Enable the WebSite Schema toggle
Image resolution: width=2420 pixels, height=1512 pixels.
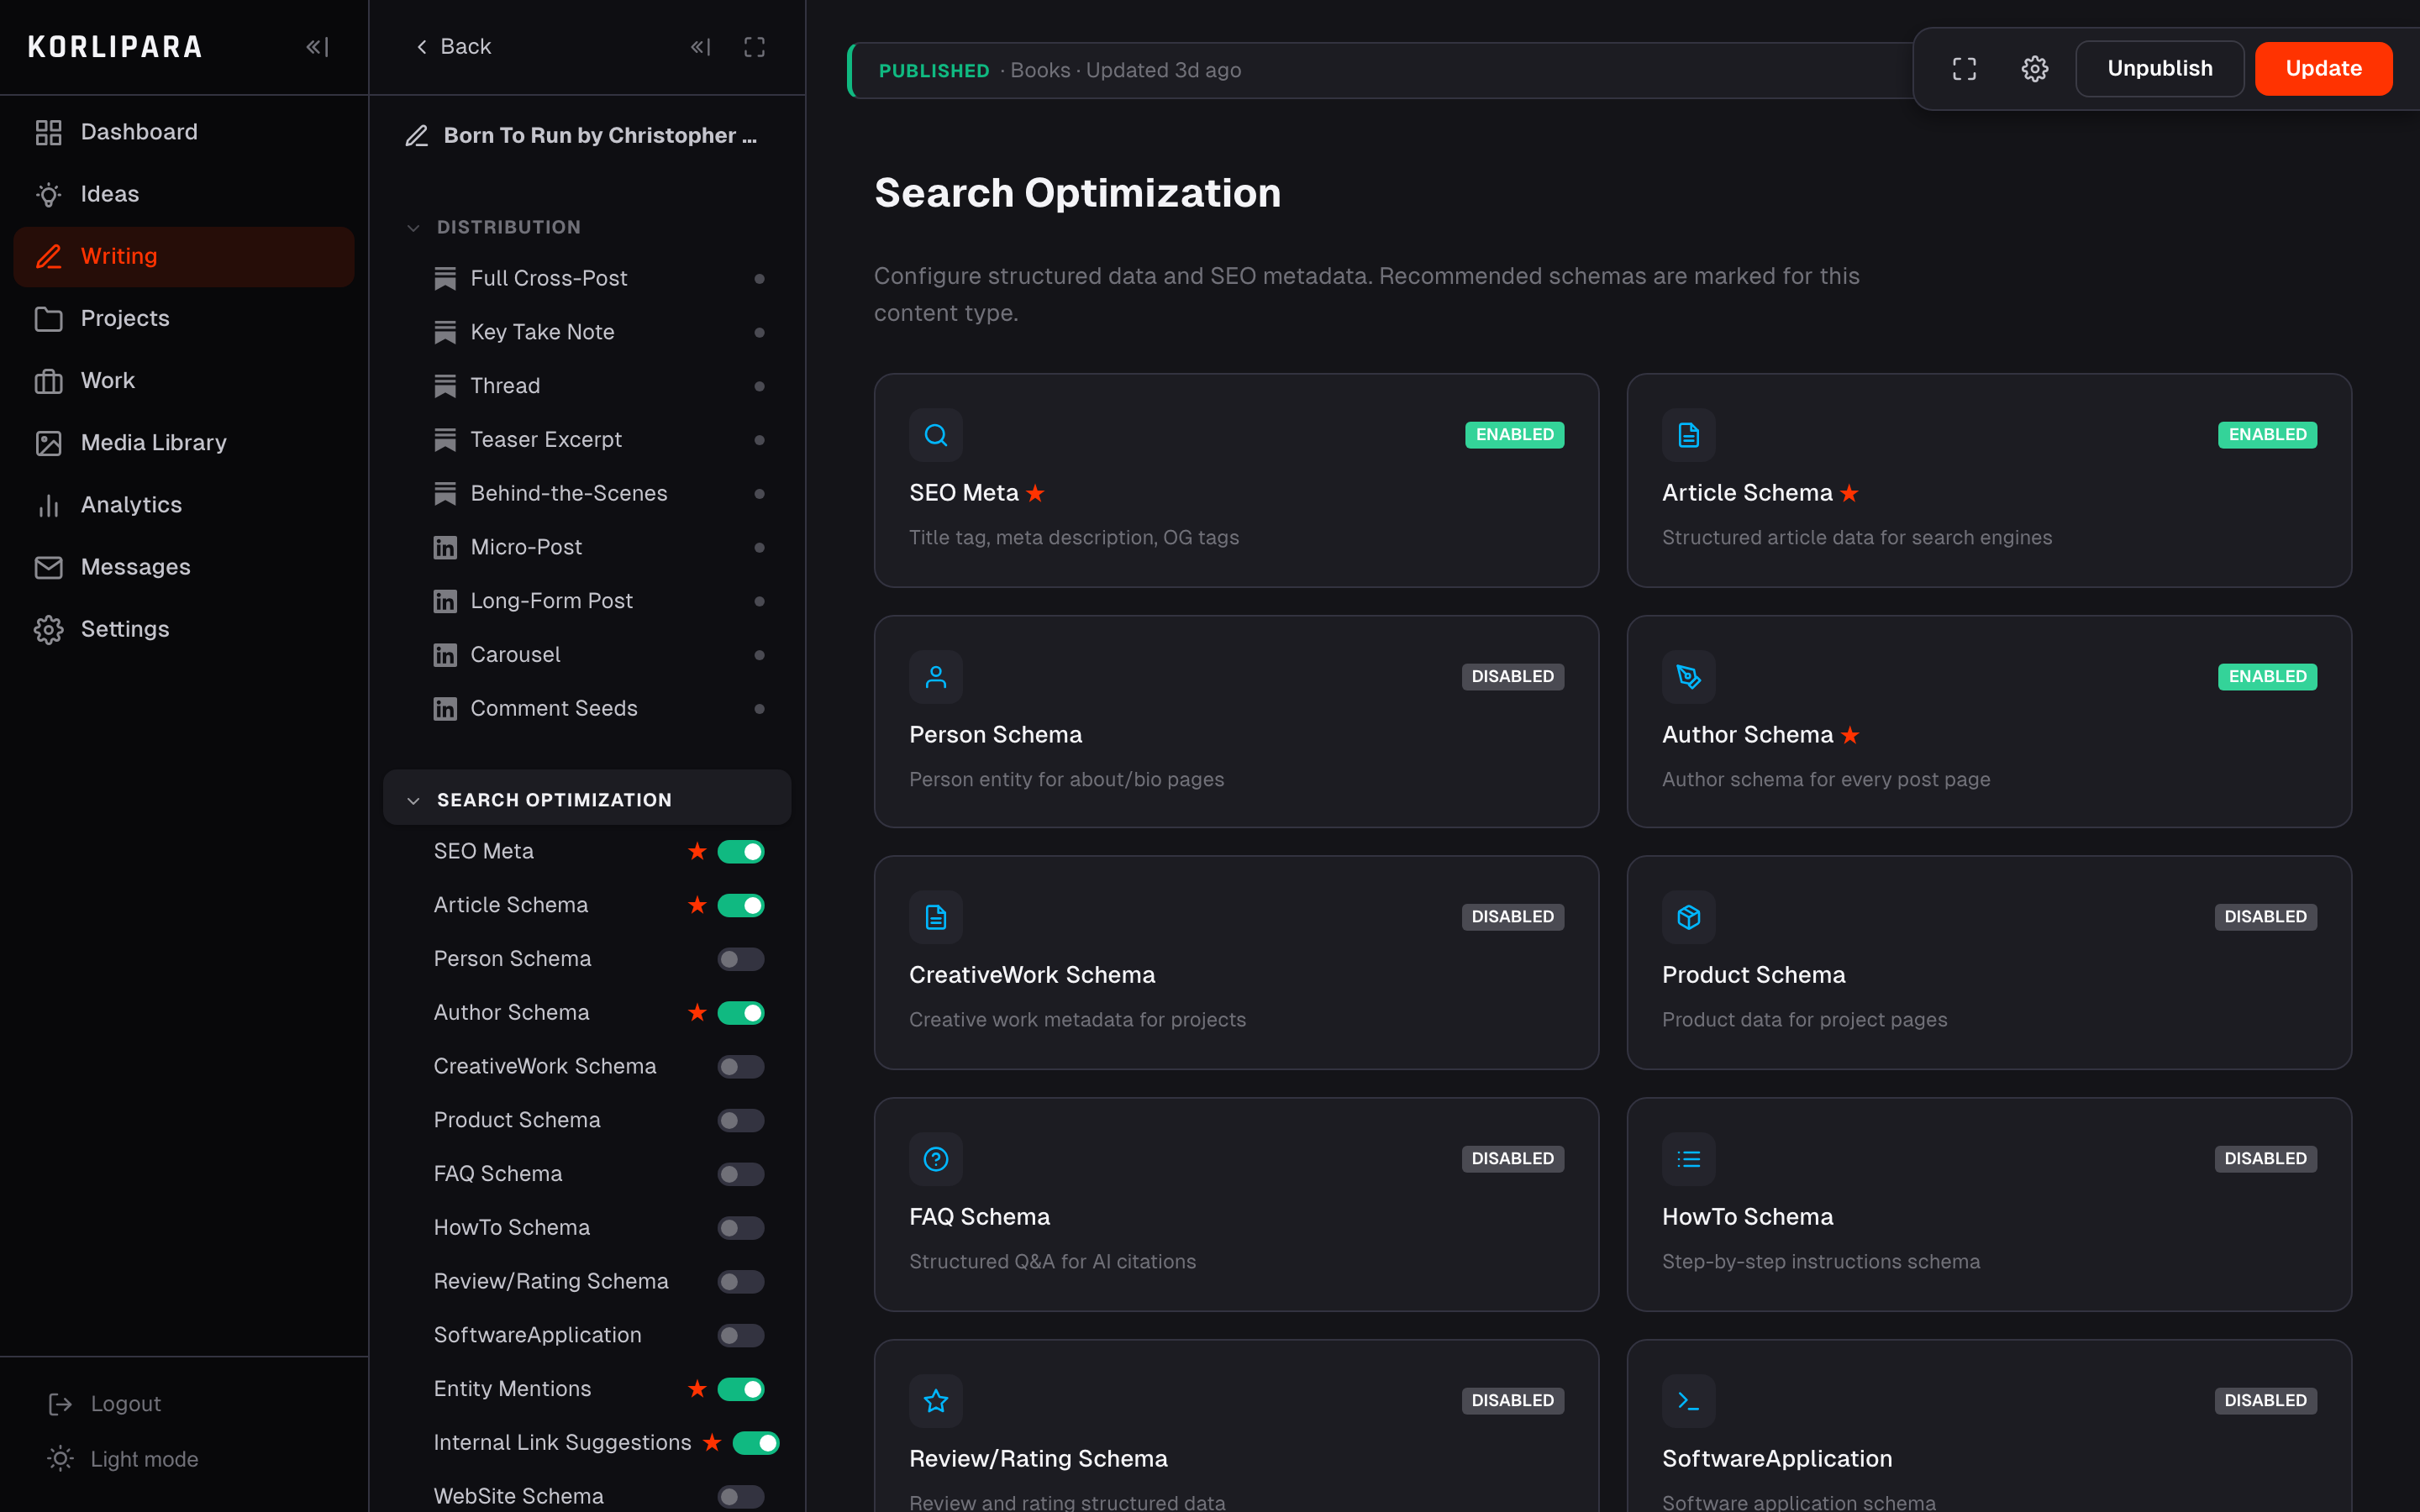741,1497
